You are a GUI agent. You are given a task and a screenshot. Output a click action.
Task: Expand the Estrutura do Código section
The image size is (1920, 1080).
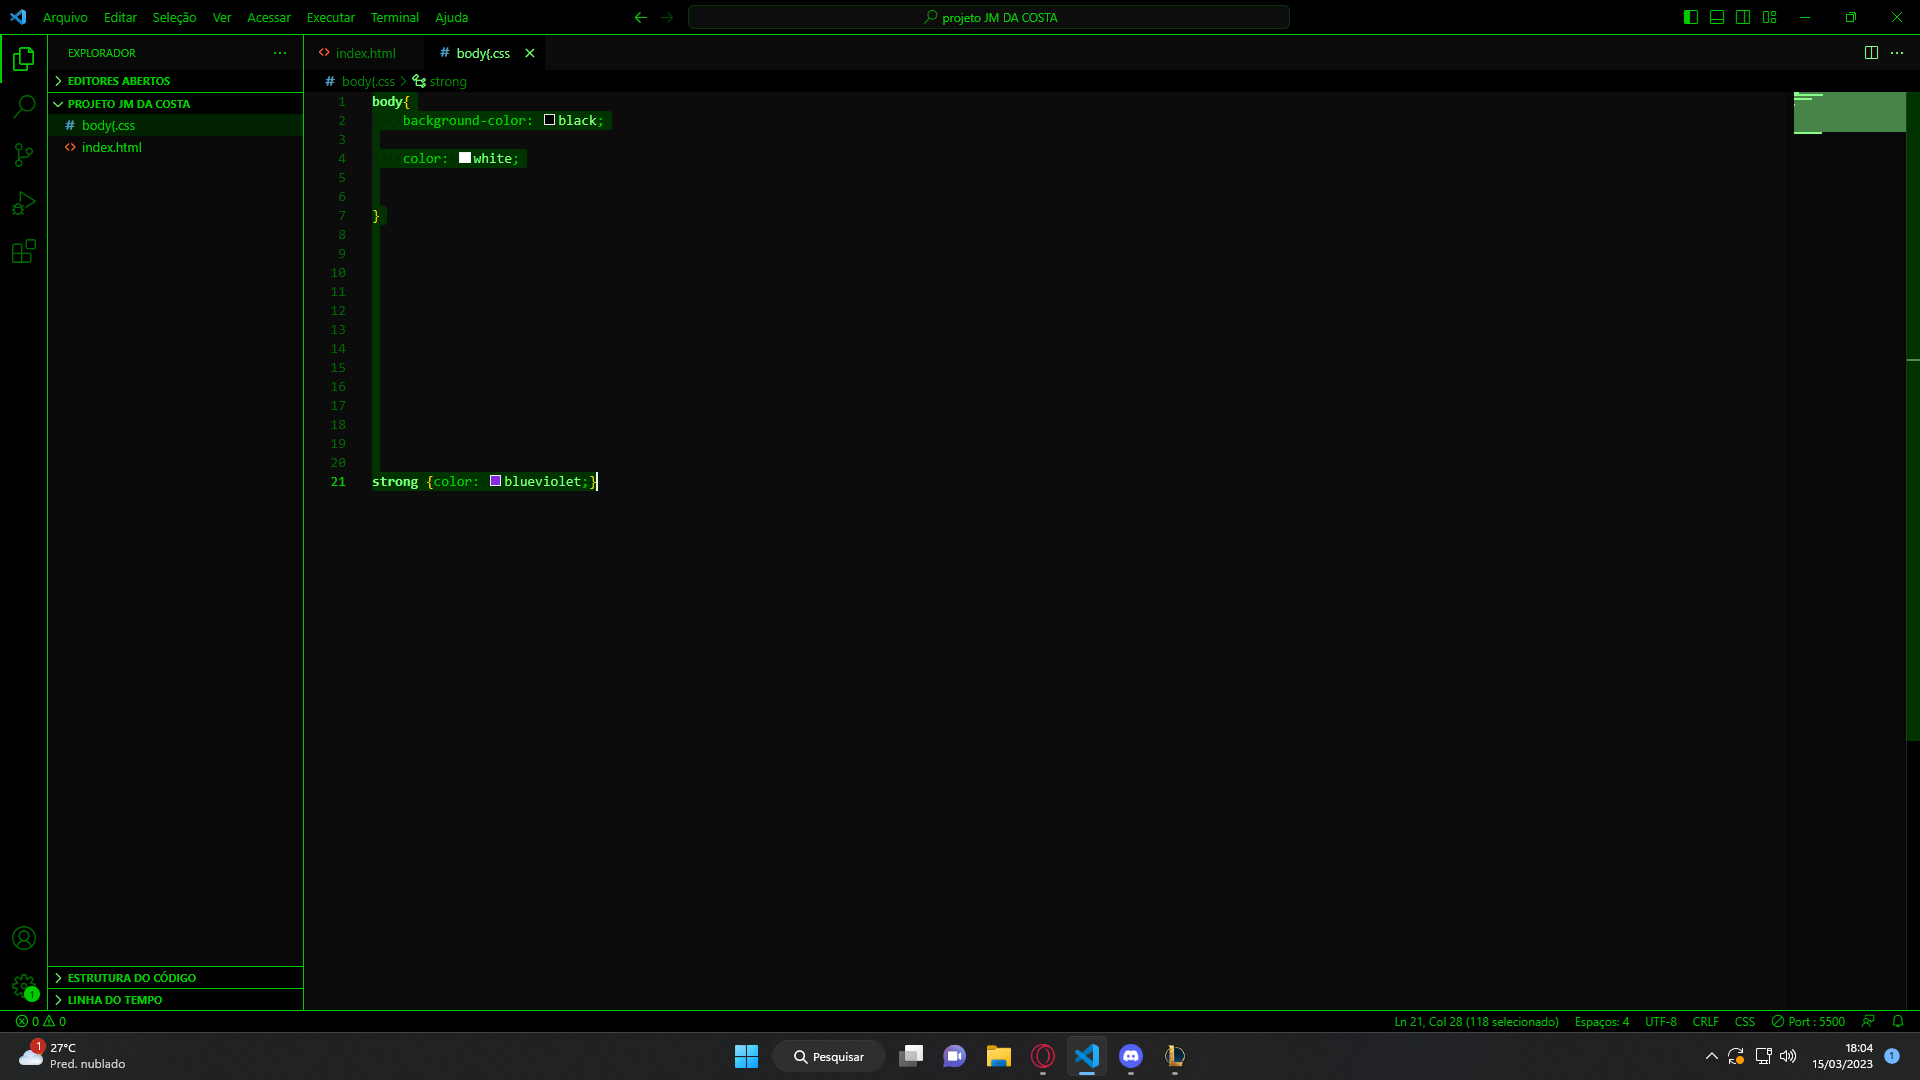[176, 978]
